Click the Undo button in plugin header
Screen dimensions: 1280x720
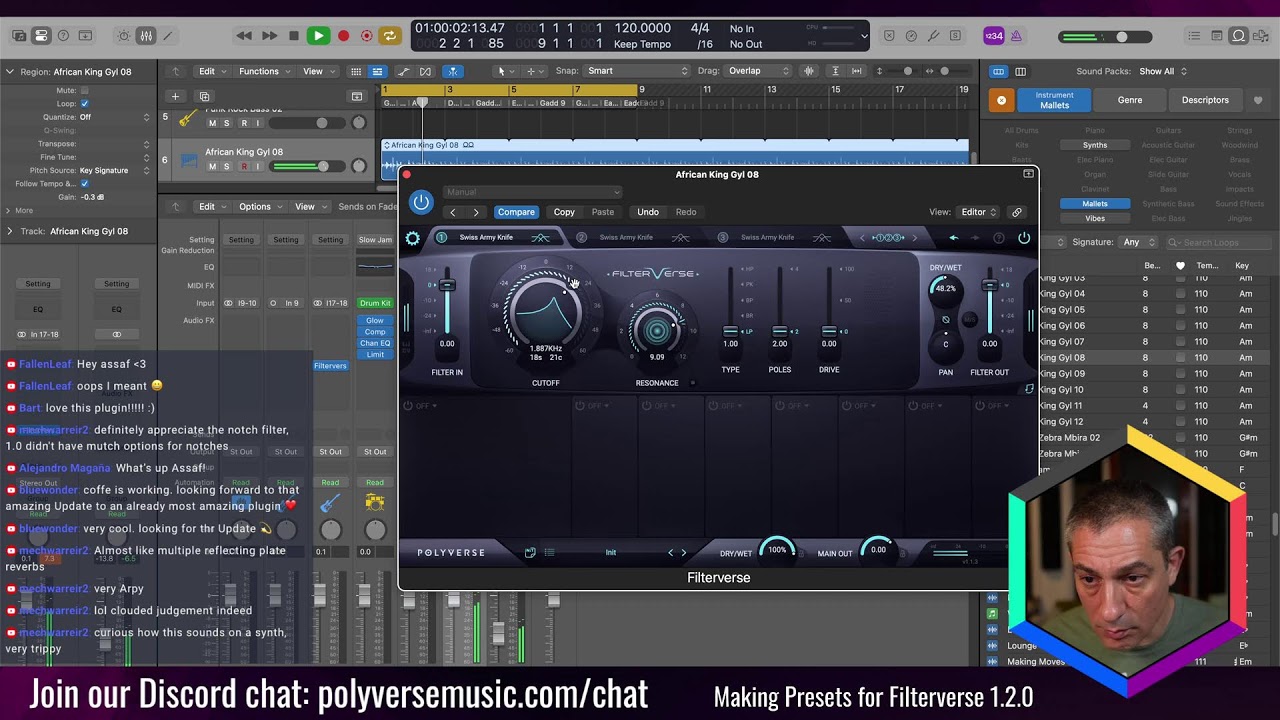[648, 212]
